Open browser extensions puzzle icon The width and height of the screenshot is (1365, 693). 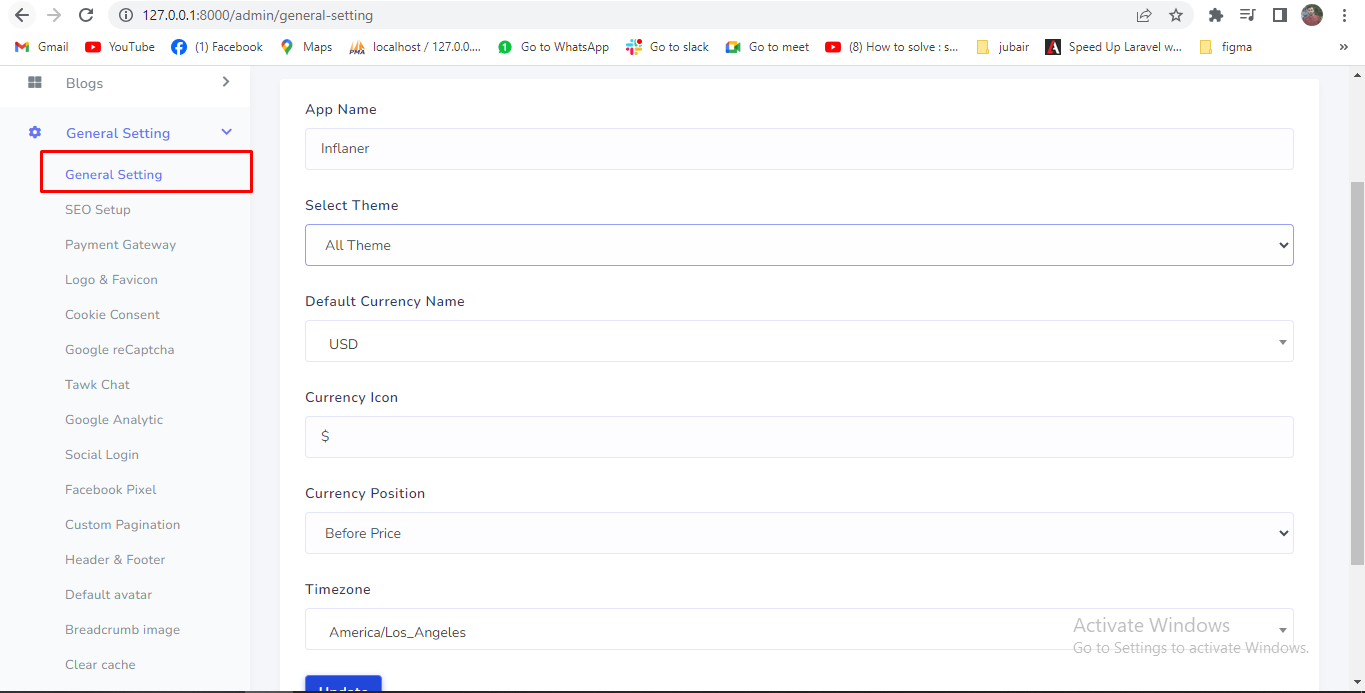(x=1216, y=15)
